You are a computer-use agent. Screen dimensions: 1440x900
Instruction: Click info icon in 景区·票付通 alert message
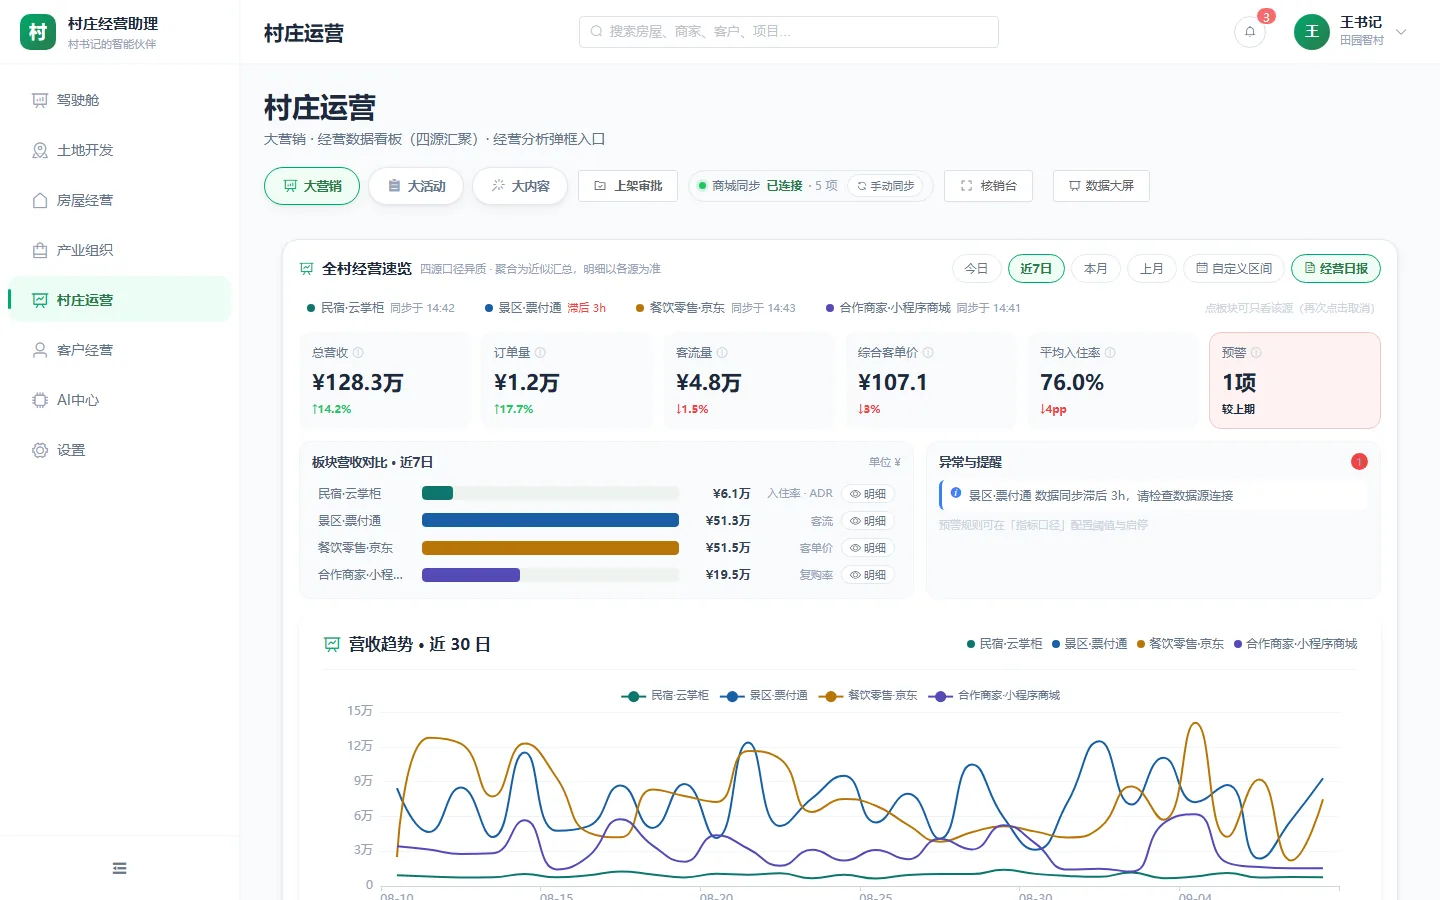[956, 493]
